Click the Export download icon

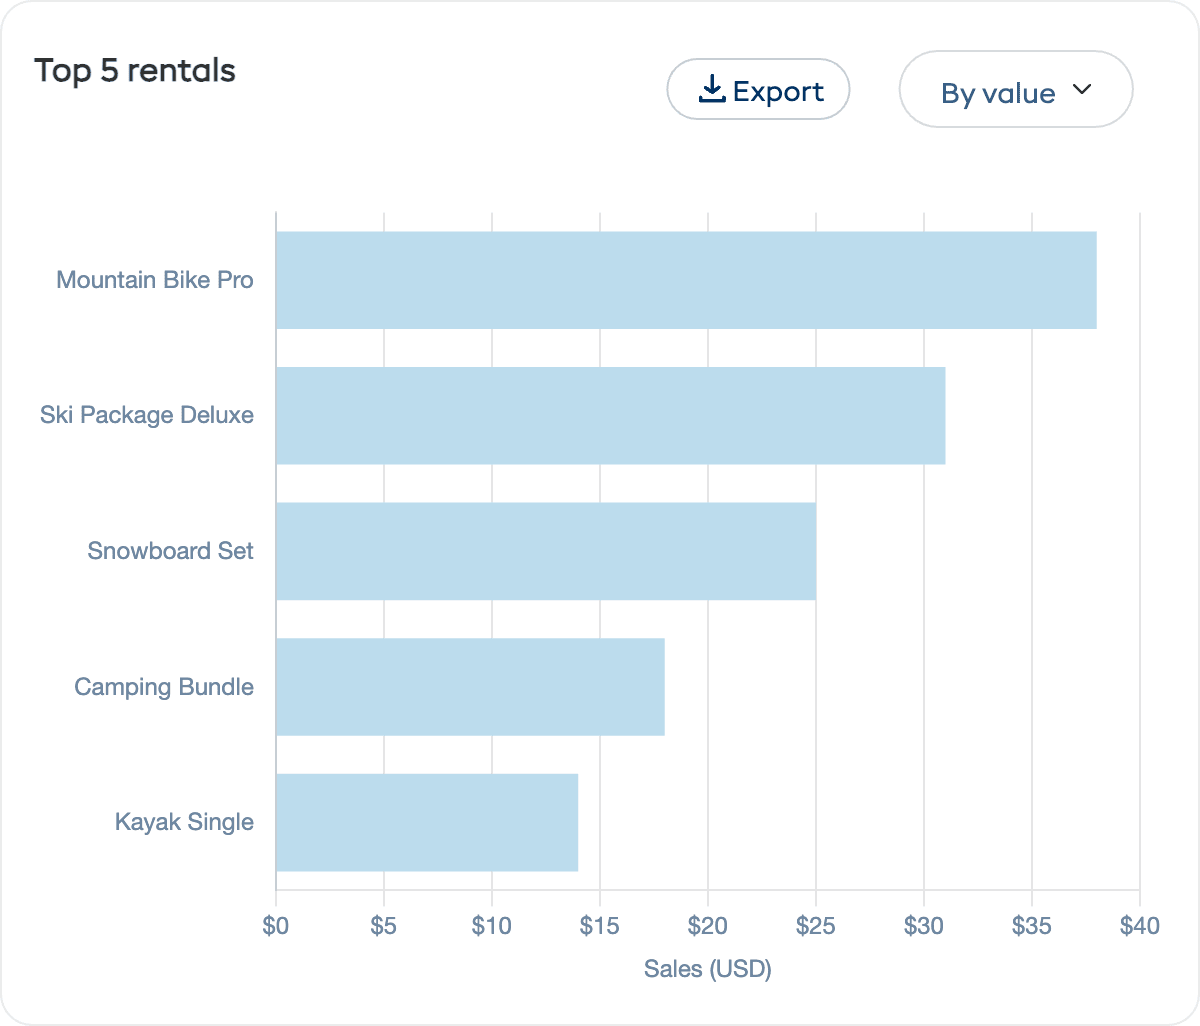(x=712, y=89)
